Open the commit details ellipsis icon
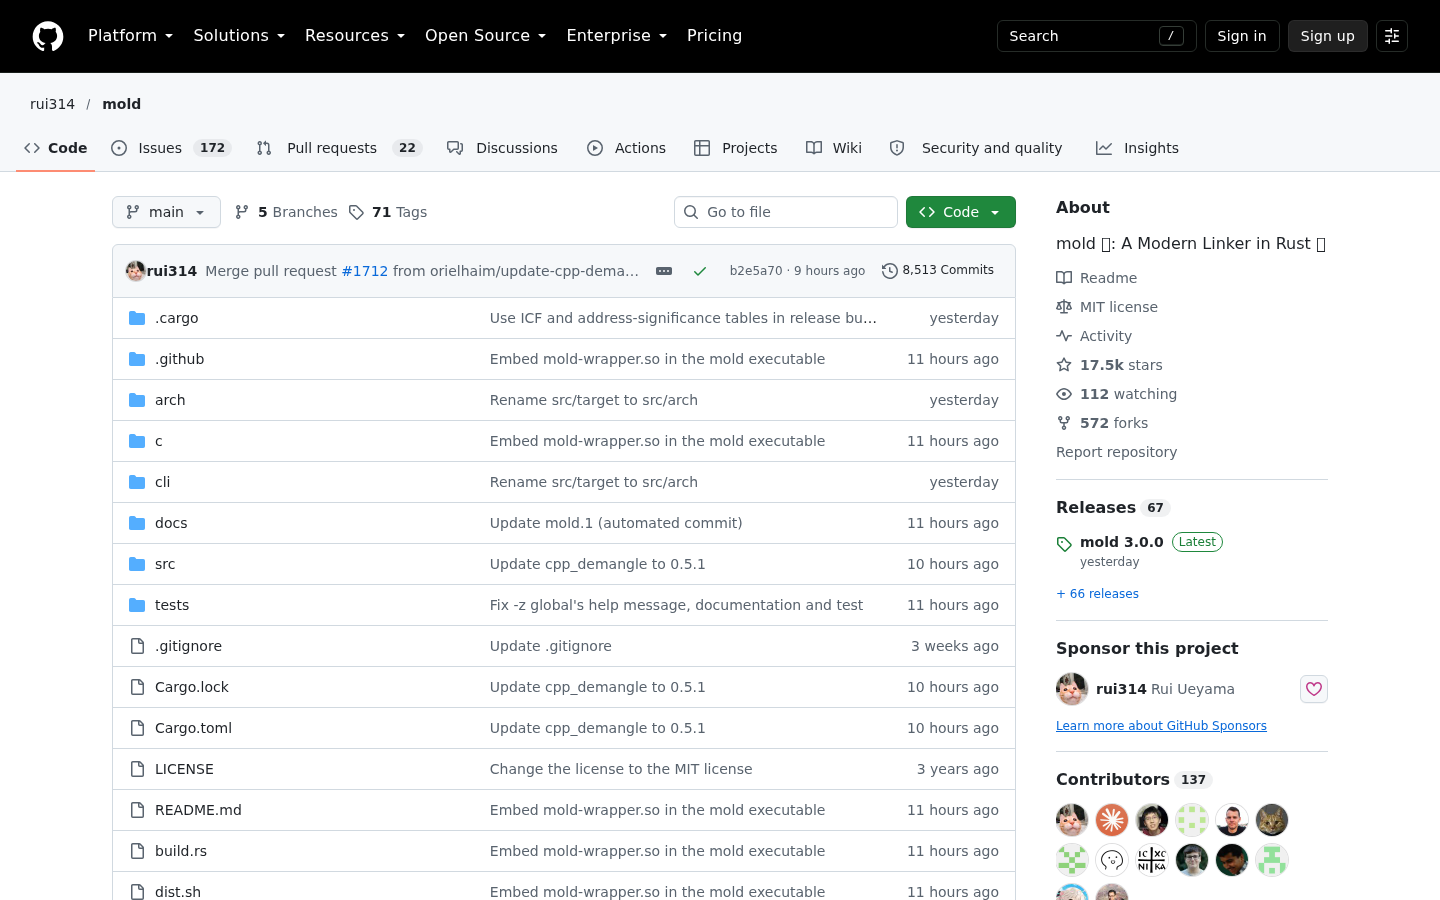This screenshot has width=1440, height=900. pos(664,271)
